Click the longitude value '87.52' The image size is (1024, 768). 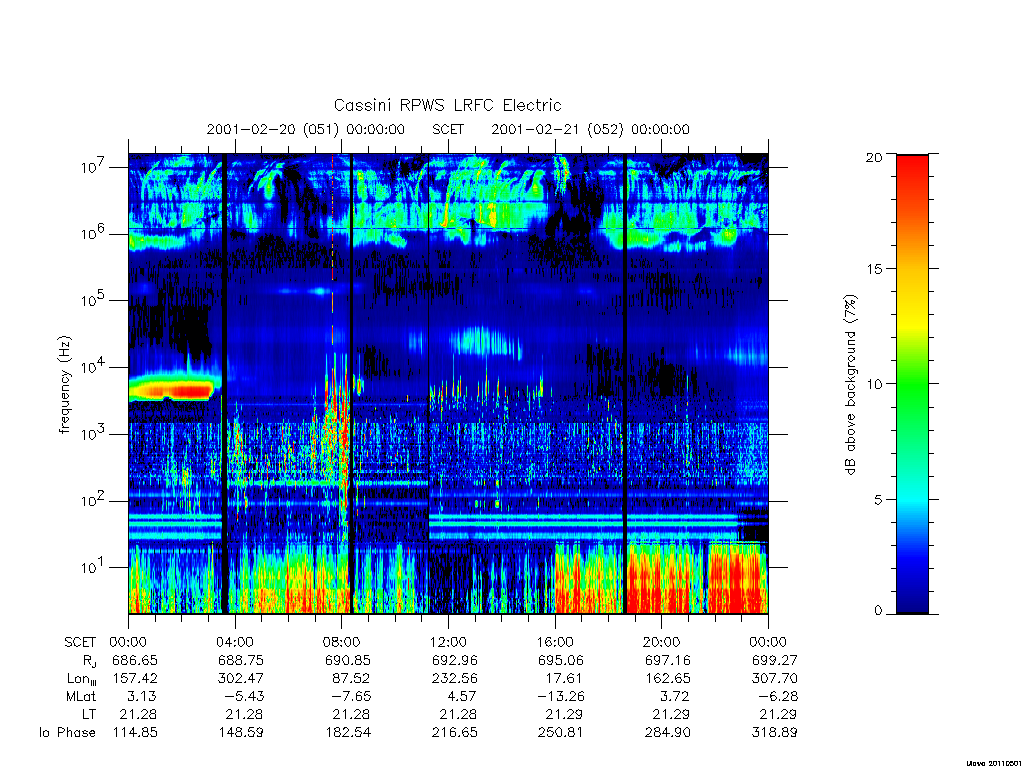(351, 679)
